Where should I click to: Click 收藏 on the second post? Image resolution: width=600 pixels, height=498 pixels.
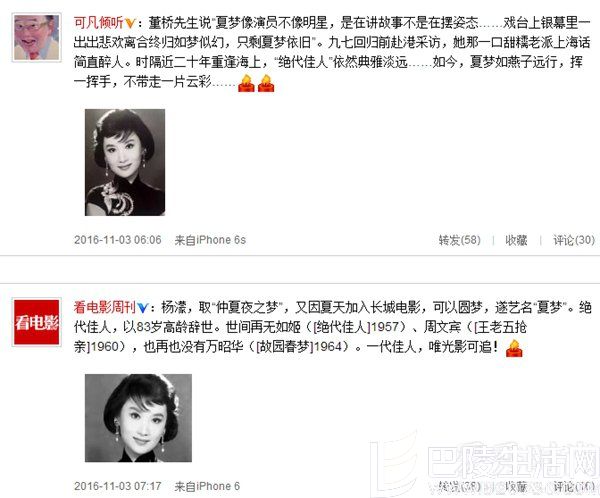tap(516, 486)
